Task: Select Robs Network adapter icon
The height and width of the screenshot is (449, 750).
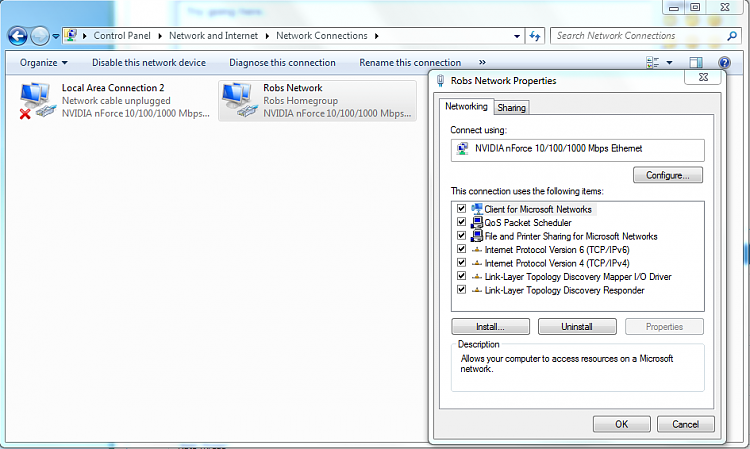Action: pyautogui.click(x=240, y=100)
